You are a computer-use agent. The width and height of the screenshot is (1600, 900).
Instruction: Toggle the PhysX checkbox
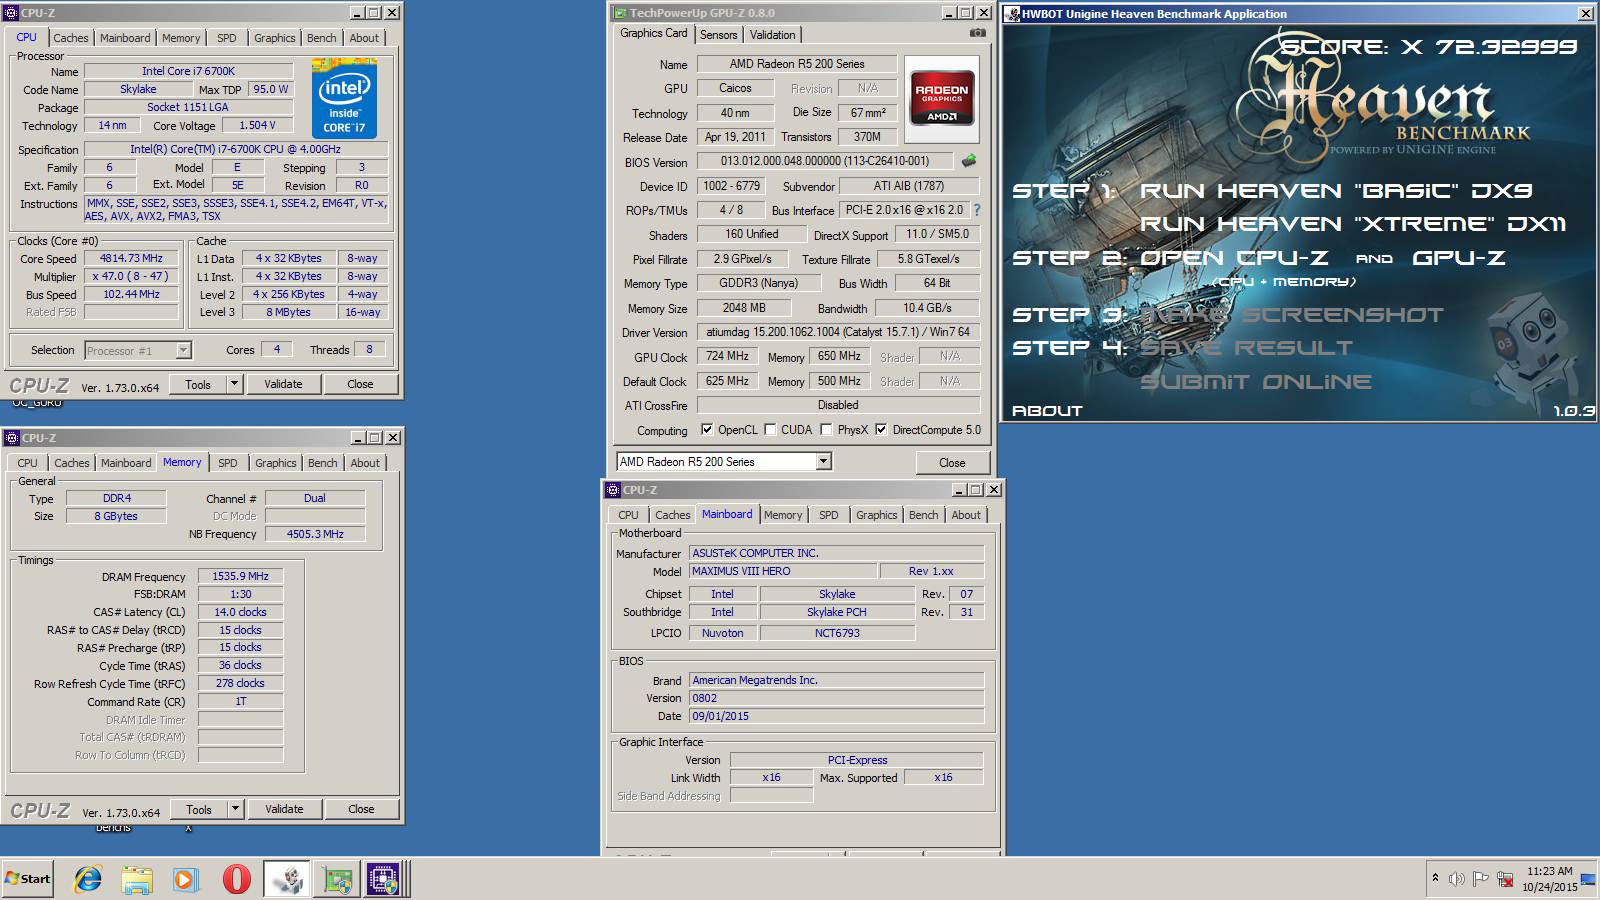tap(826, 429)
